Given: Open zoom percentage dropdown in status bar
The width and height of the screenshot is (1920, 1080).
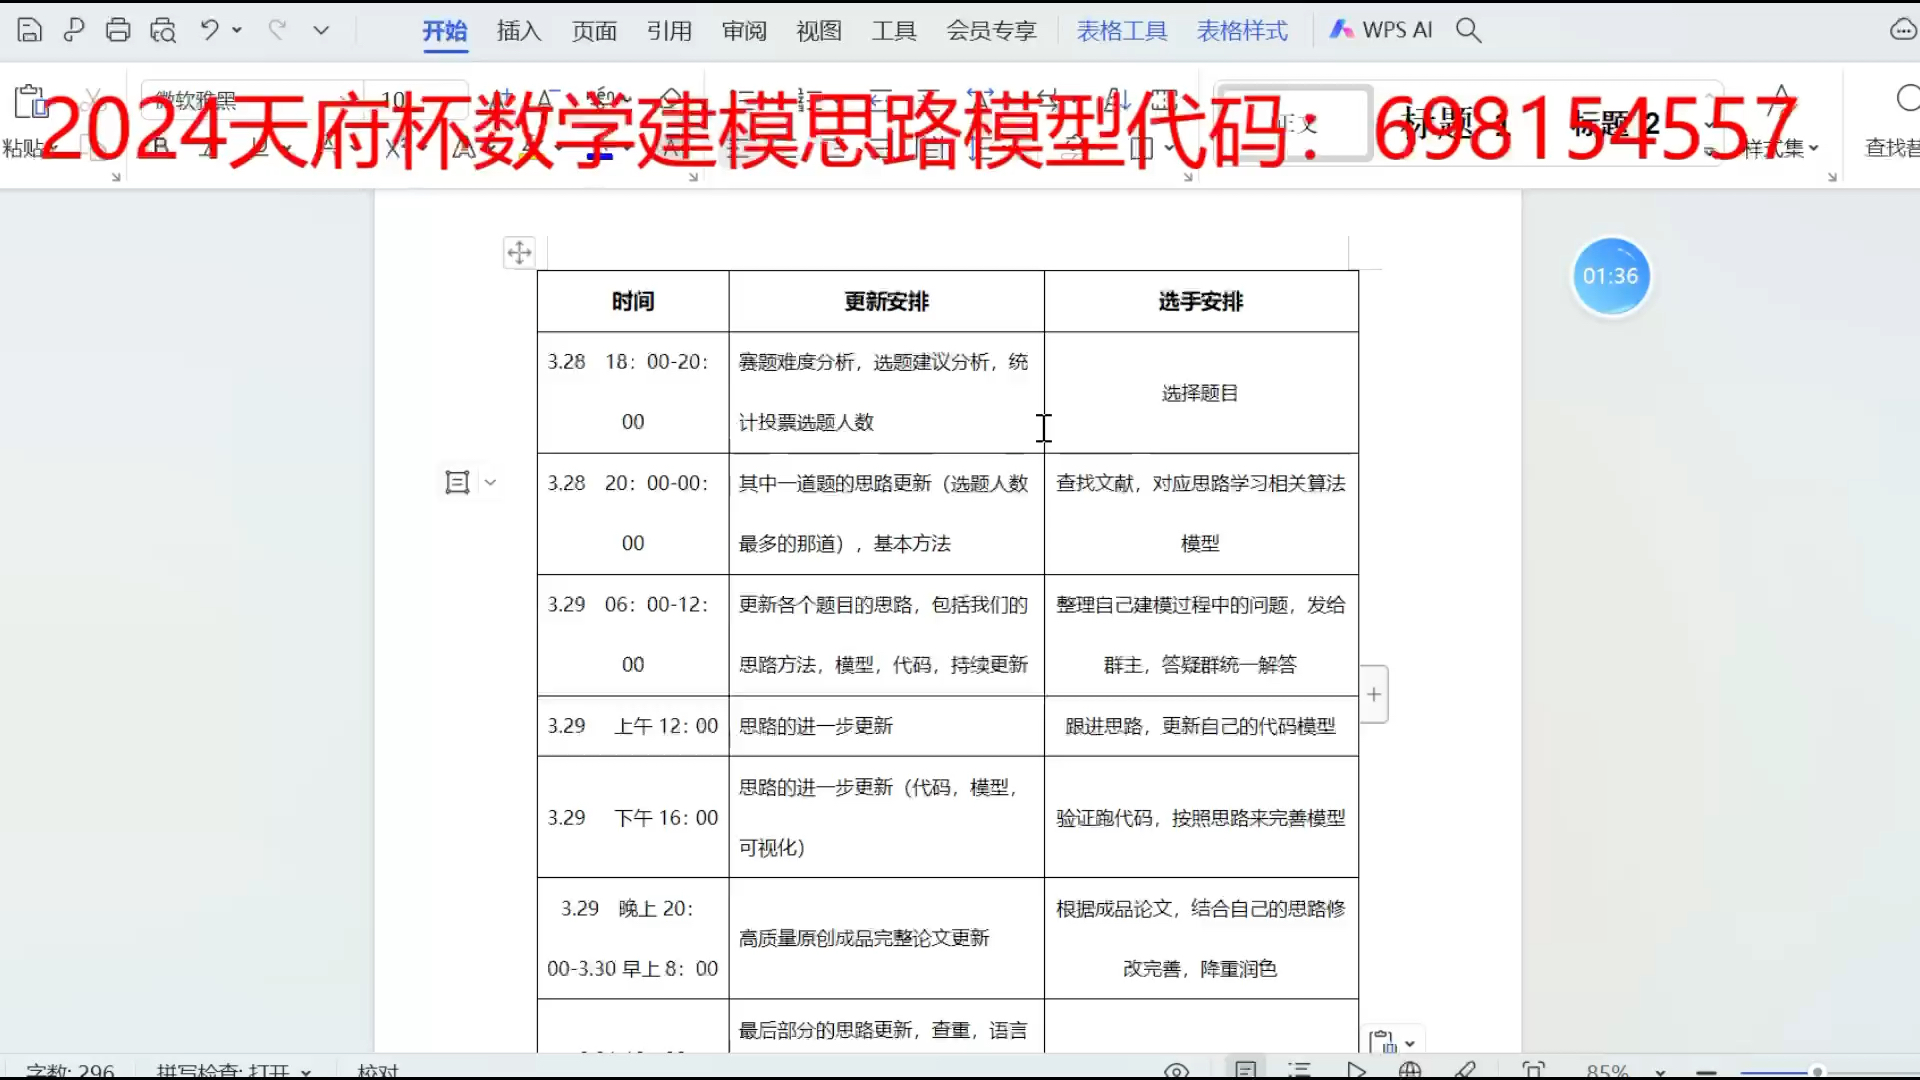Looking at the screenshot, I should coord(1660,1072).
